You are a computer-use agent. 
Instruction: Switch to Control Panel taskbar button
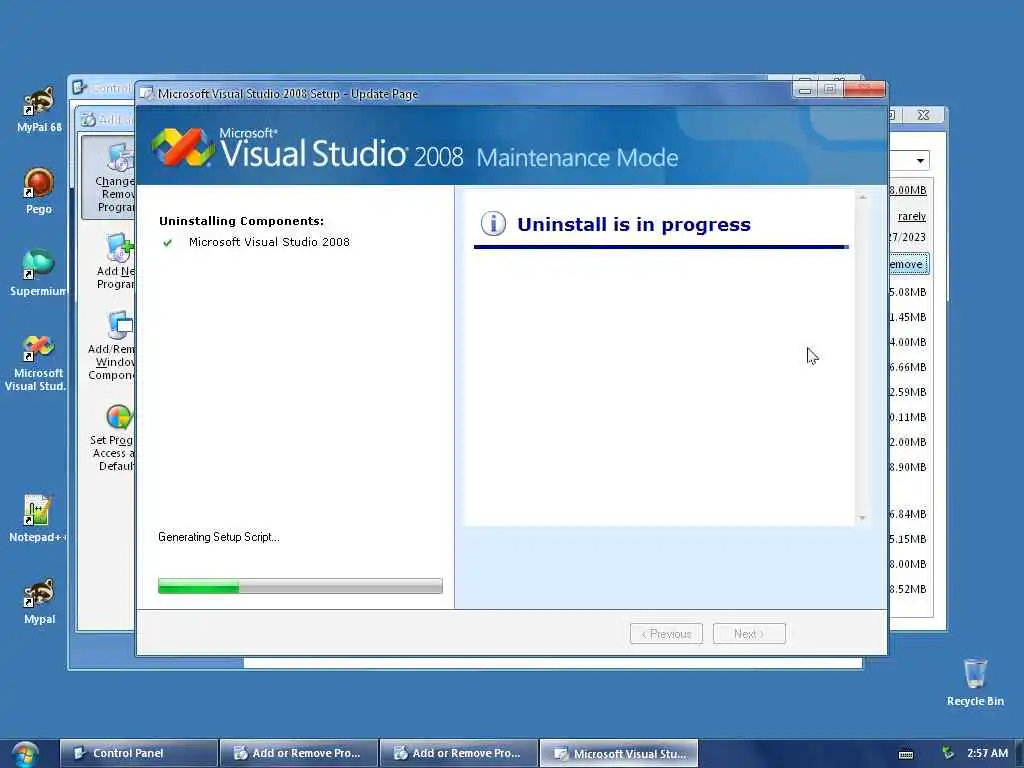click(138, 753)
